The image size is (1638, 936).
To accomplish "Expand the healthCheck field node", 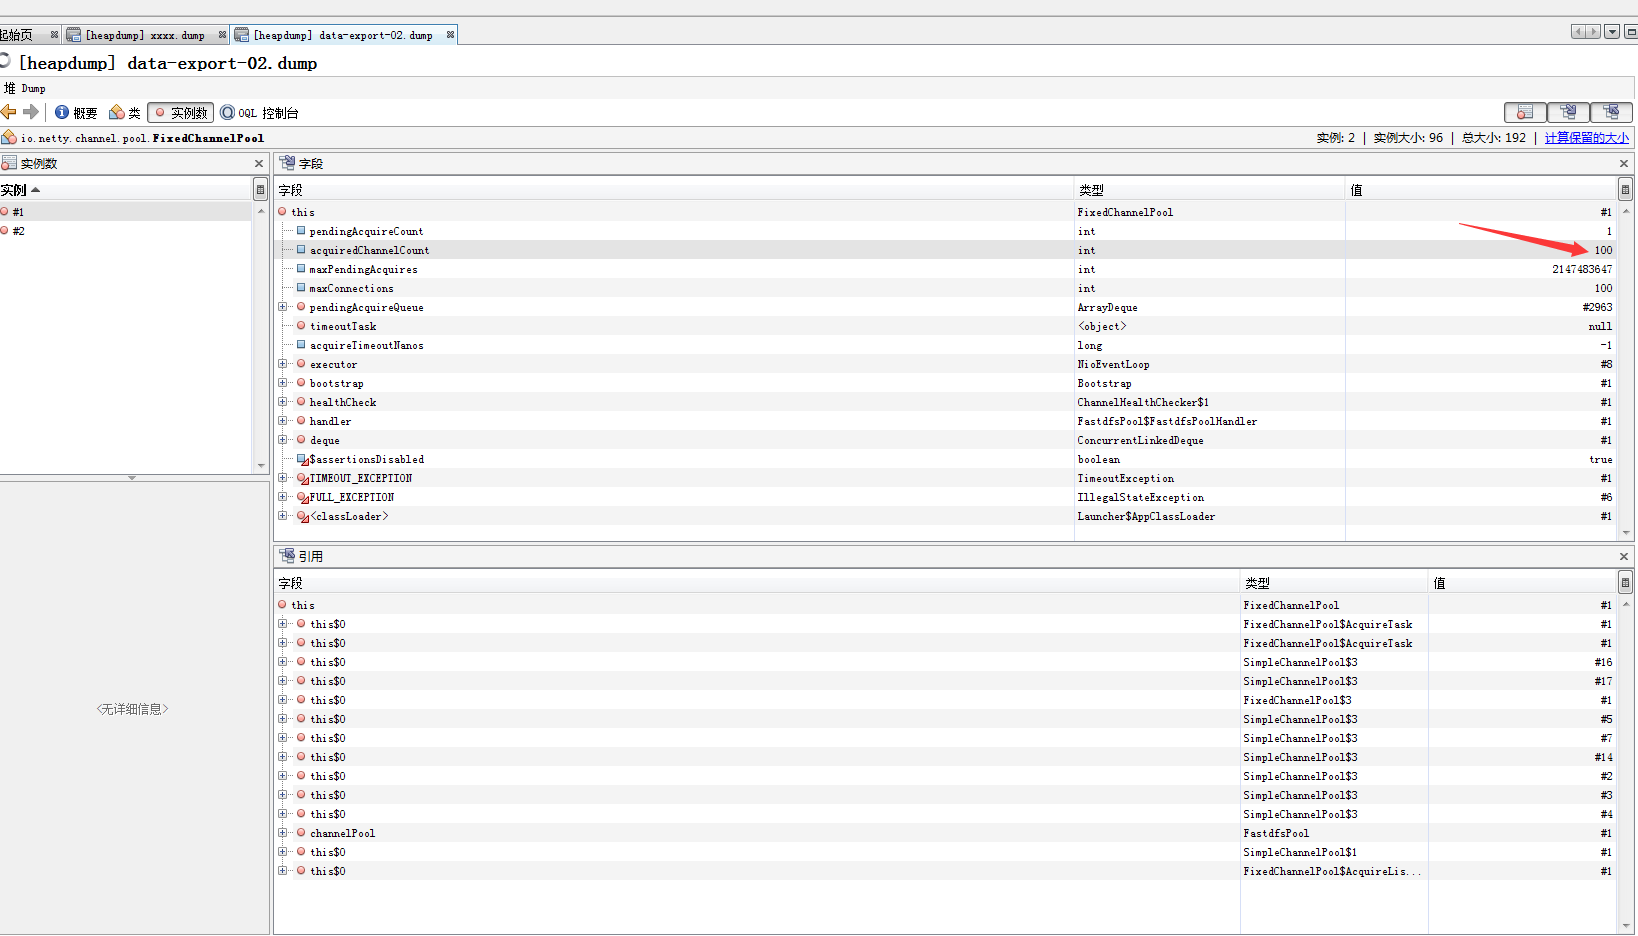I will [283, 402].
